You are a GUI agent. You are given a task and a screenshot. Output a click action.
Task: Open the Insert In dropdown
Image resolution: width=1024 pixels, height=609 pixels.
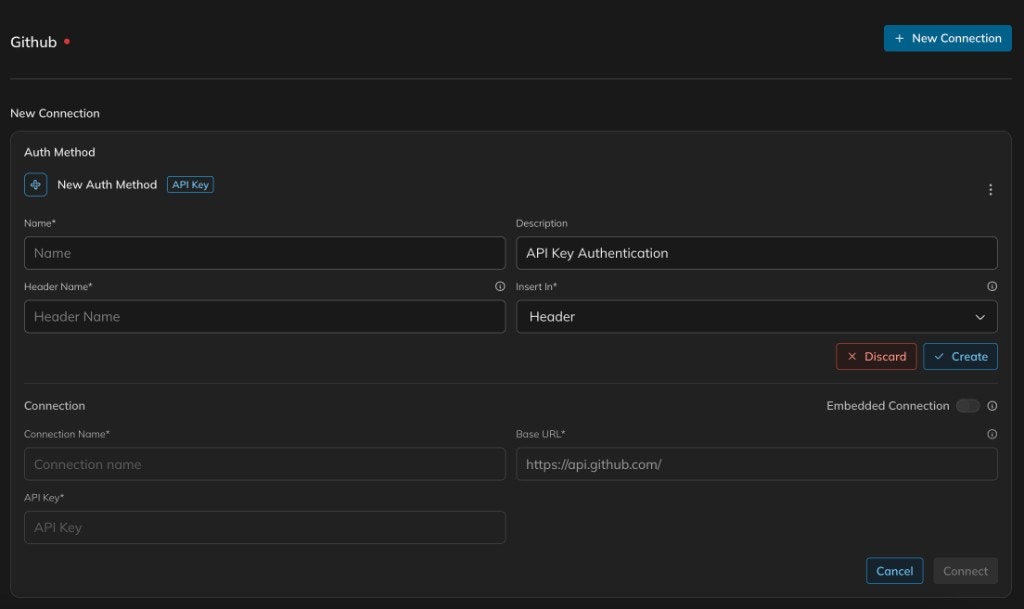pyautogui.click(x=757, y=316)
